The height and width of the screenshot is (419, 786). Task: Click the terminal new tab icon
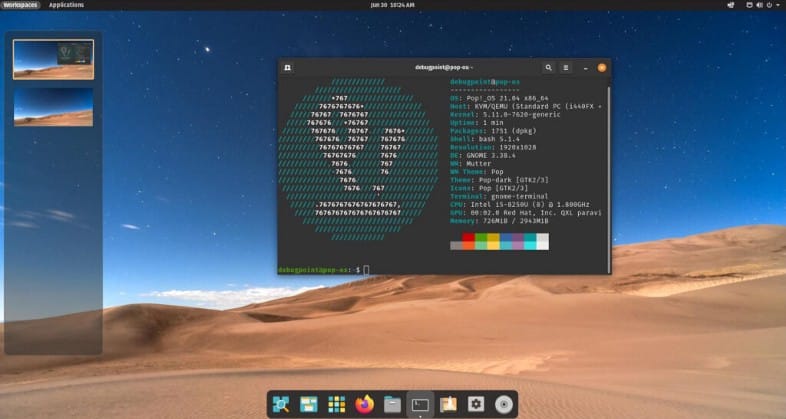pos(288,68)
